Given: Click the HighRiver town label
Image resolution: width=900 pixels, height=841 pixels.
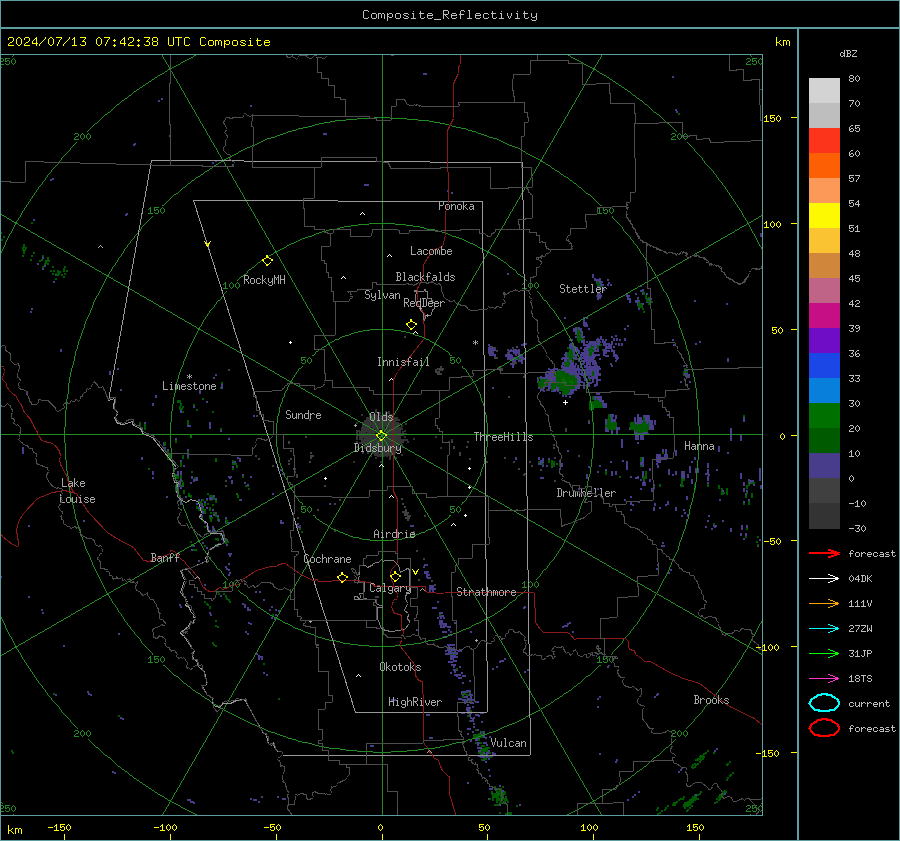Looking at the screenshot, I should [x=415, y=702].
